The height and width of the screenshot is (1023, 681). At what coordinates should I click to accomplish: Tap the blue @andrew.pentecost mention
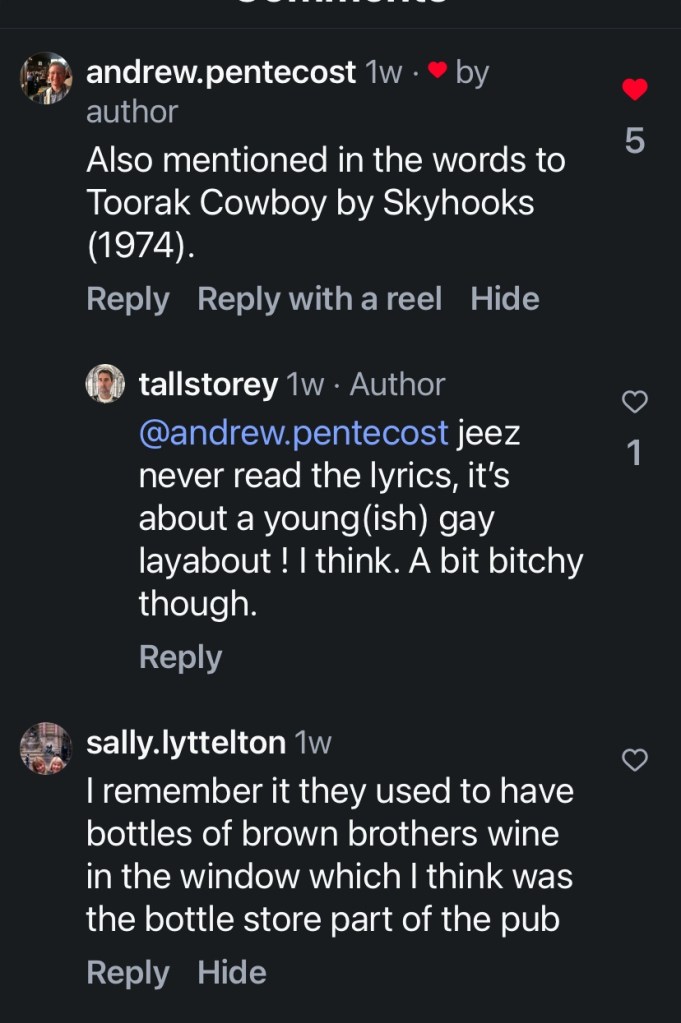click(x=294, y=433)
